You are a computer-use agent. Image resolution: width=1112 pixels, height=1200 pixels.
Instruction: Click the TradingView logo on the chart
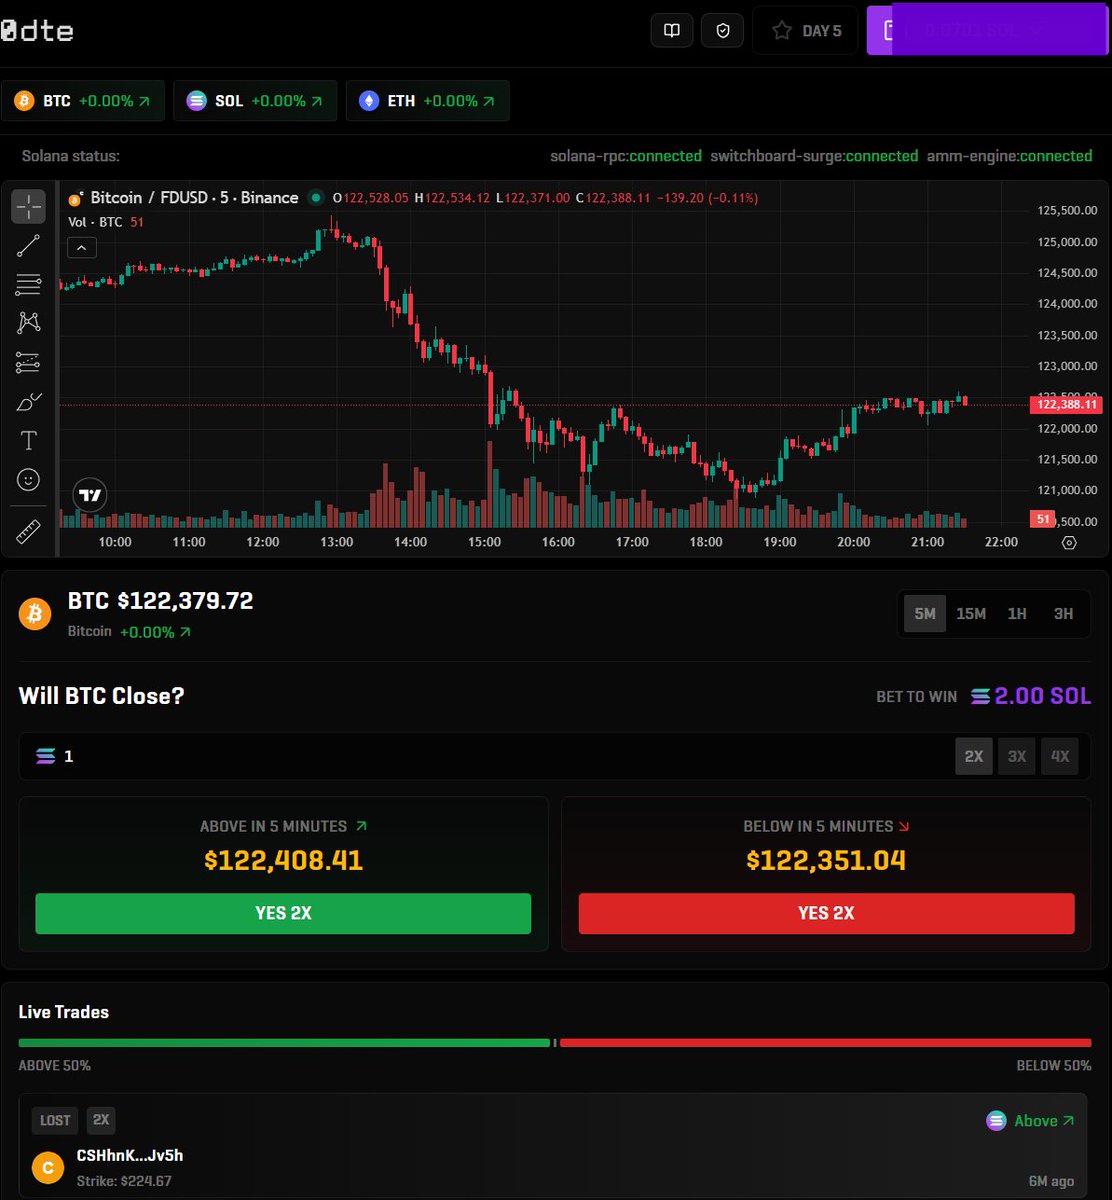(89, 495)
